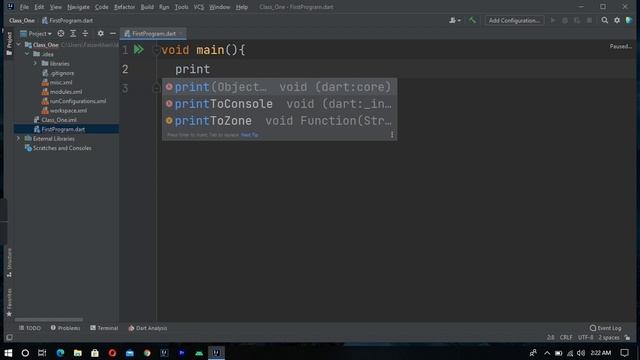Select printToConsole completion suggestion
The width and height of the screenshot is (640, 360).
280,104
